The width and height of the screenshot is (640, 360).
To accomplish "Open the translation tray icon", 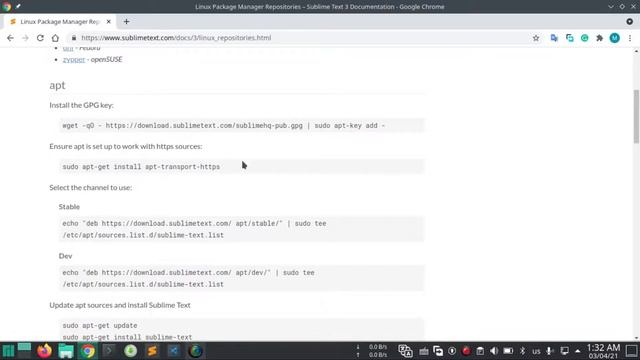I will point(405,351).
